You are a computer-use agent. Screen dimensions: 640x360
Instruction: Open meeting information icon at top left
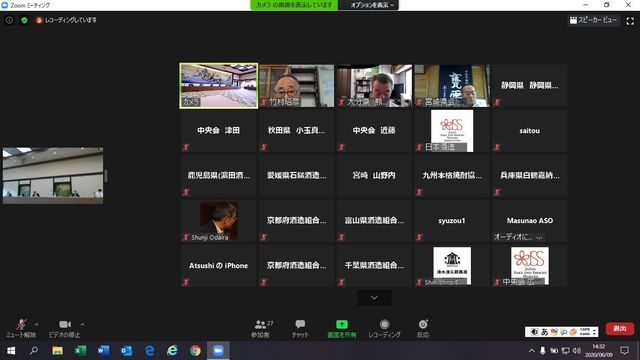(x=9, y=20)
